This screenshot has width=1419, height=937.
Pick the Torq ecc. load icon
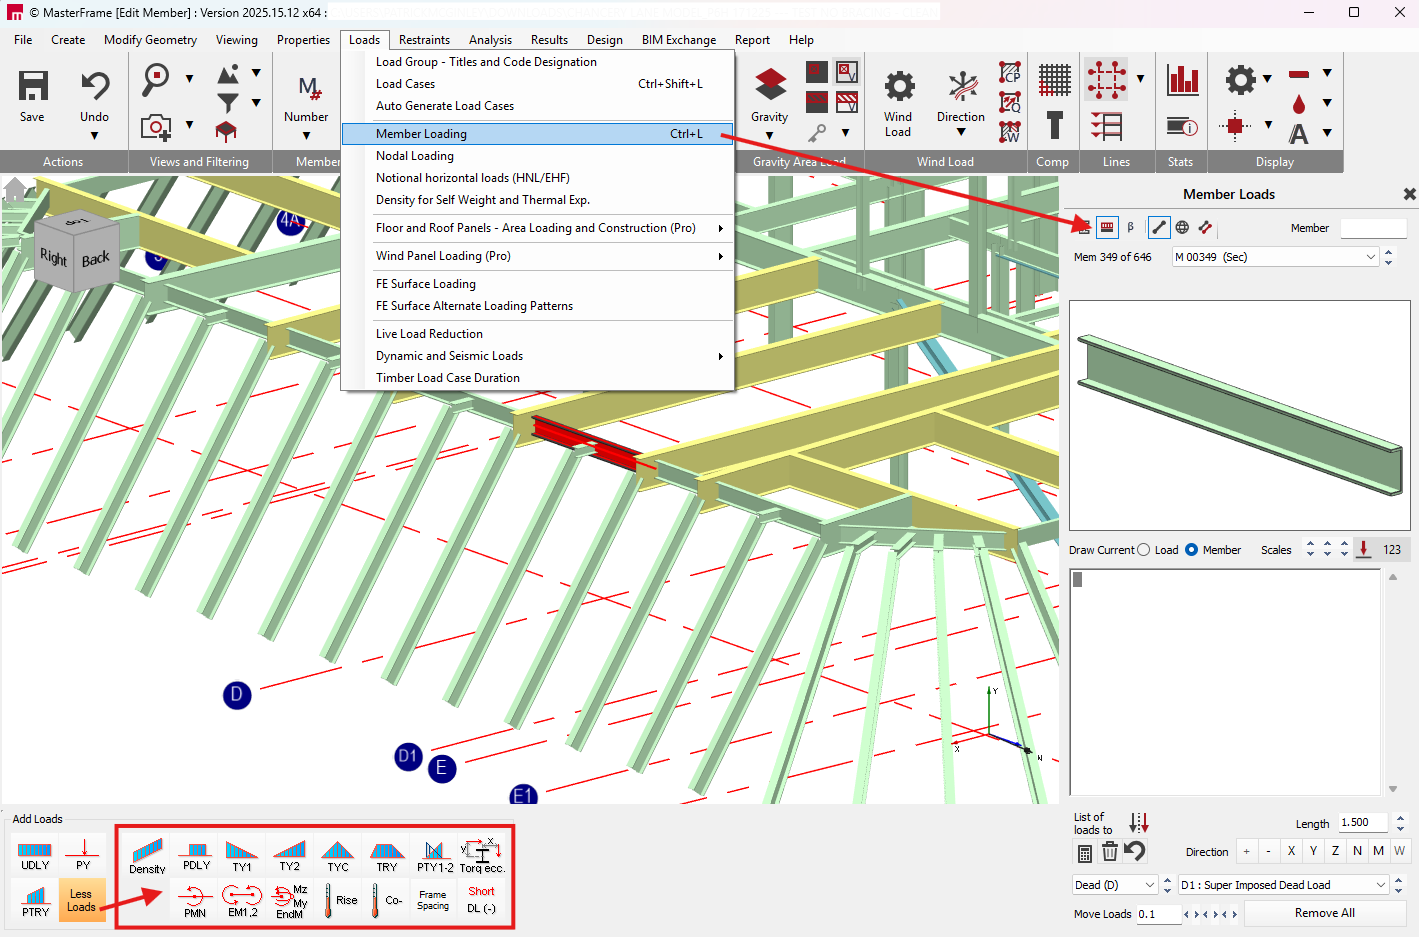click(x=481, y=855)
